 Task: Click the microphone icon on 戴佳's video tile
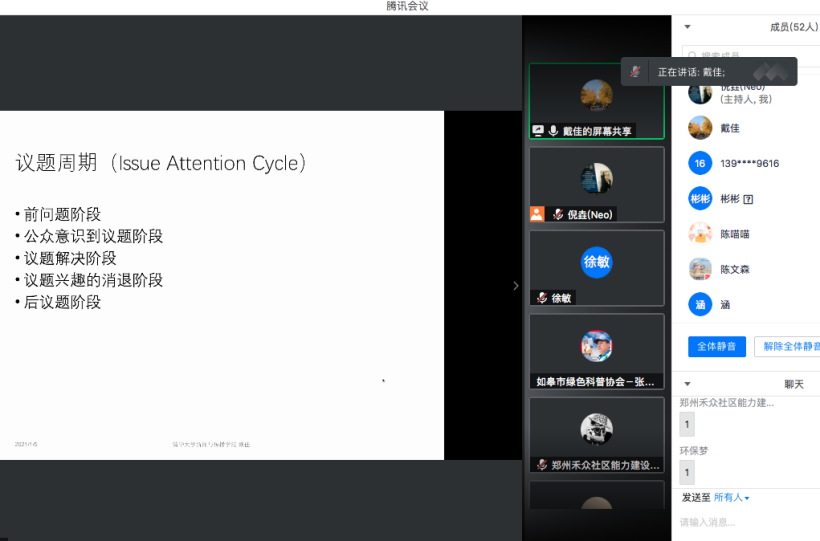tap(553, 131)
